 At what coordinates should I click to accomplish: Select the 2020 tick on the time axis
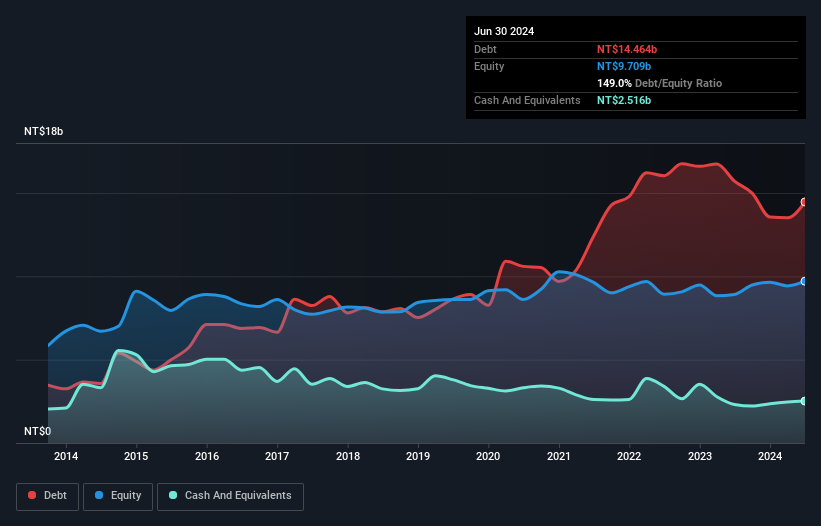tap(489, 457)
